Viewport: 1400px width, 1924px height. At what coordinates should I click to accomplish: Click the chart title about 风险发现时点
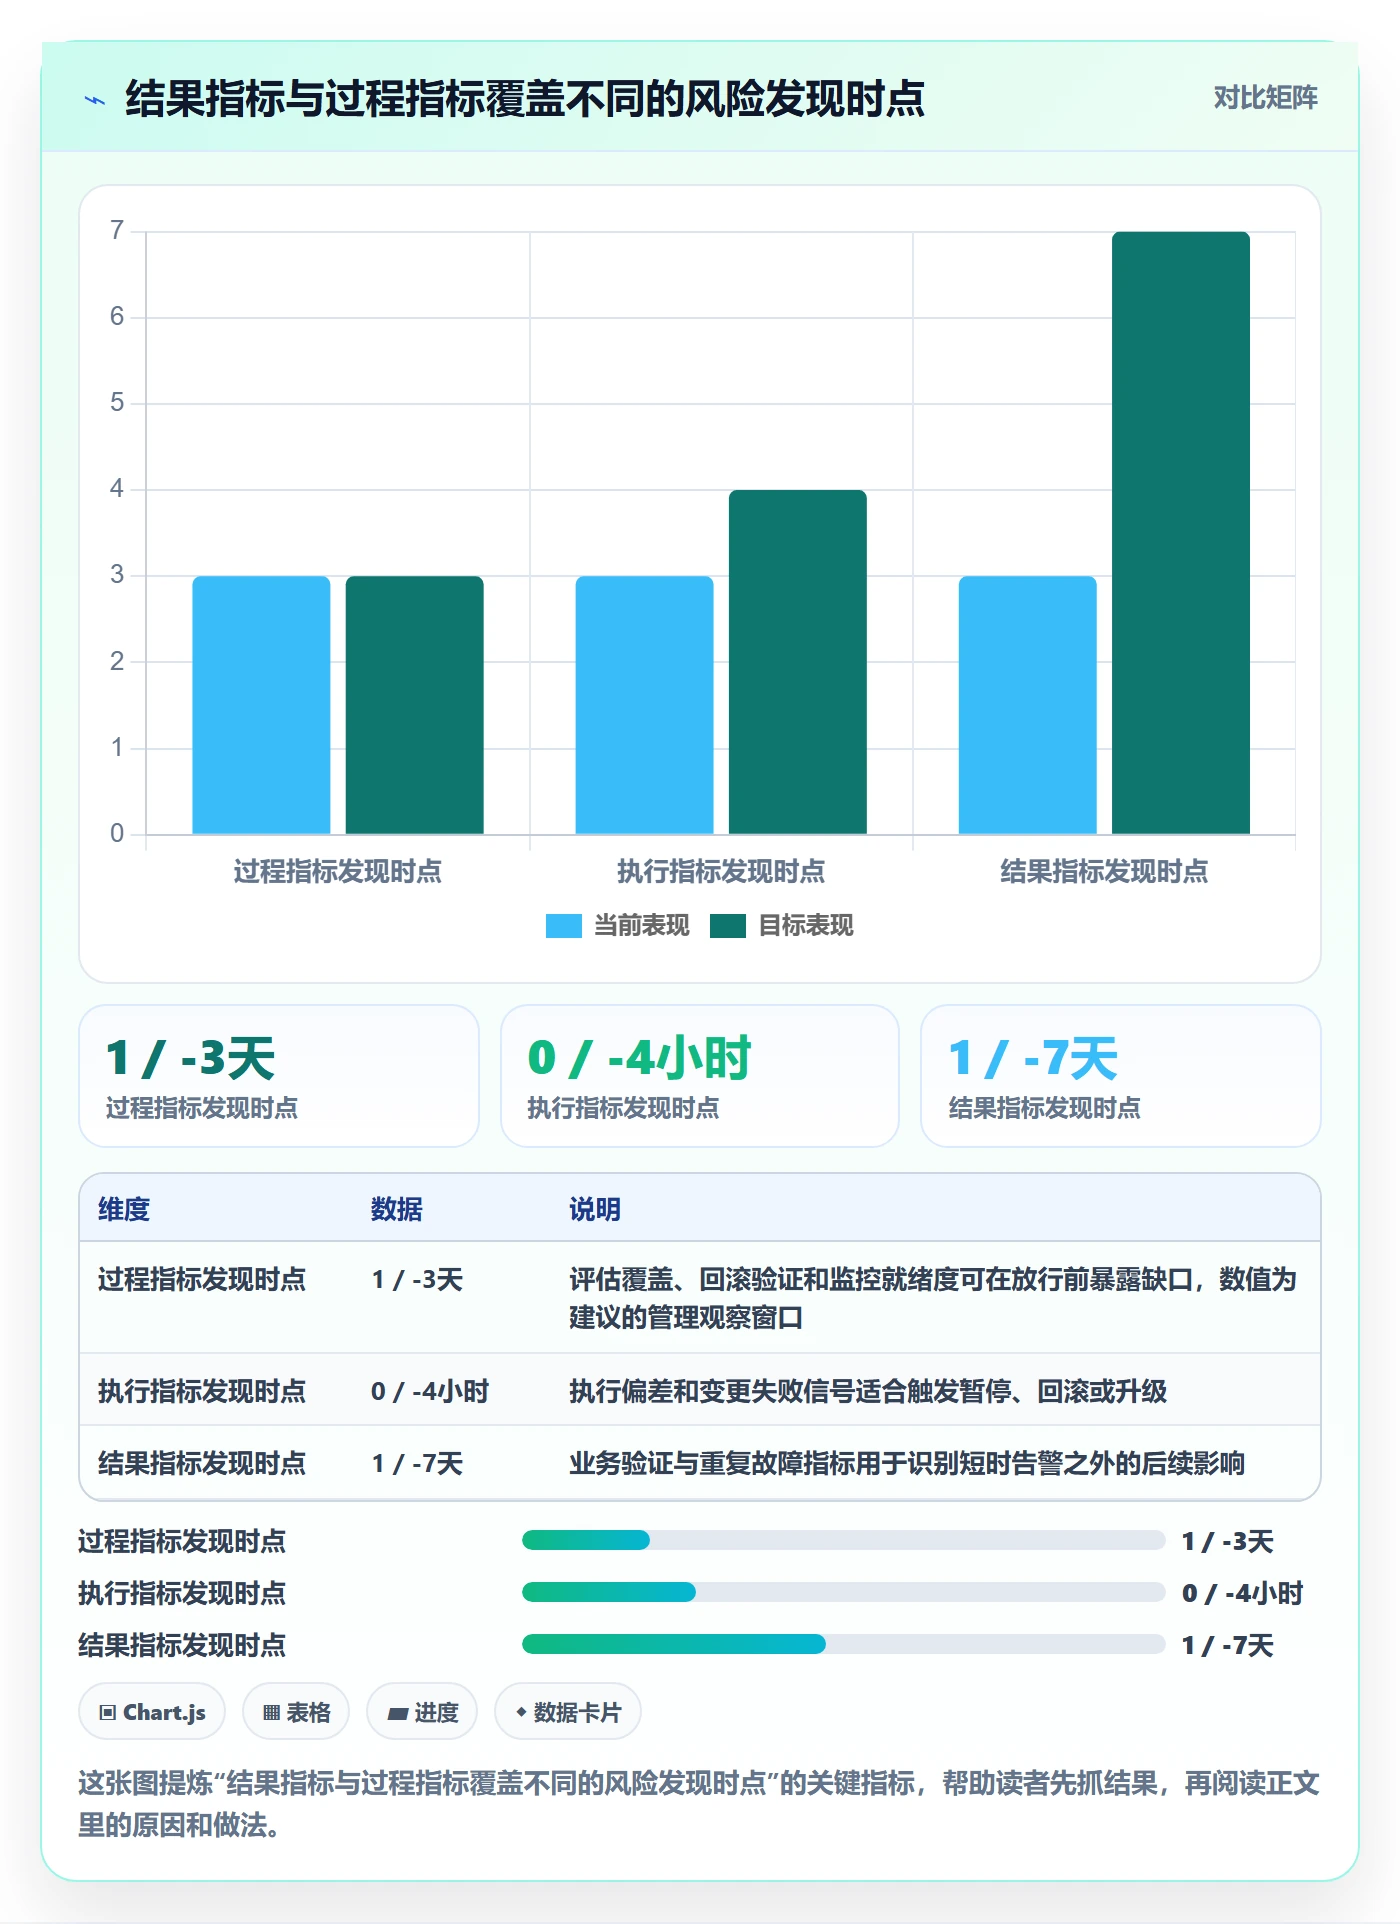(x=525, y=99)
